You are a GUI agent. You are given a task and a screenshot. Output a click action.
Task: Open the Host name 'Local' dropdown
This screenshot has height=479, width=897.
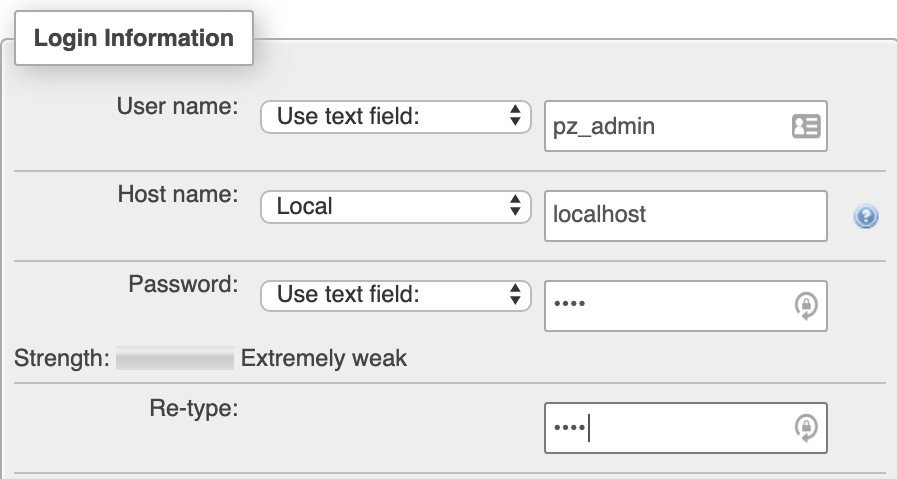pyautogui.click(x=396, y=207)
